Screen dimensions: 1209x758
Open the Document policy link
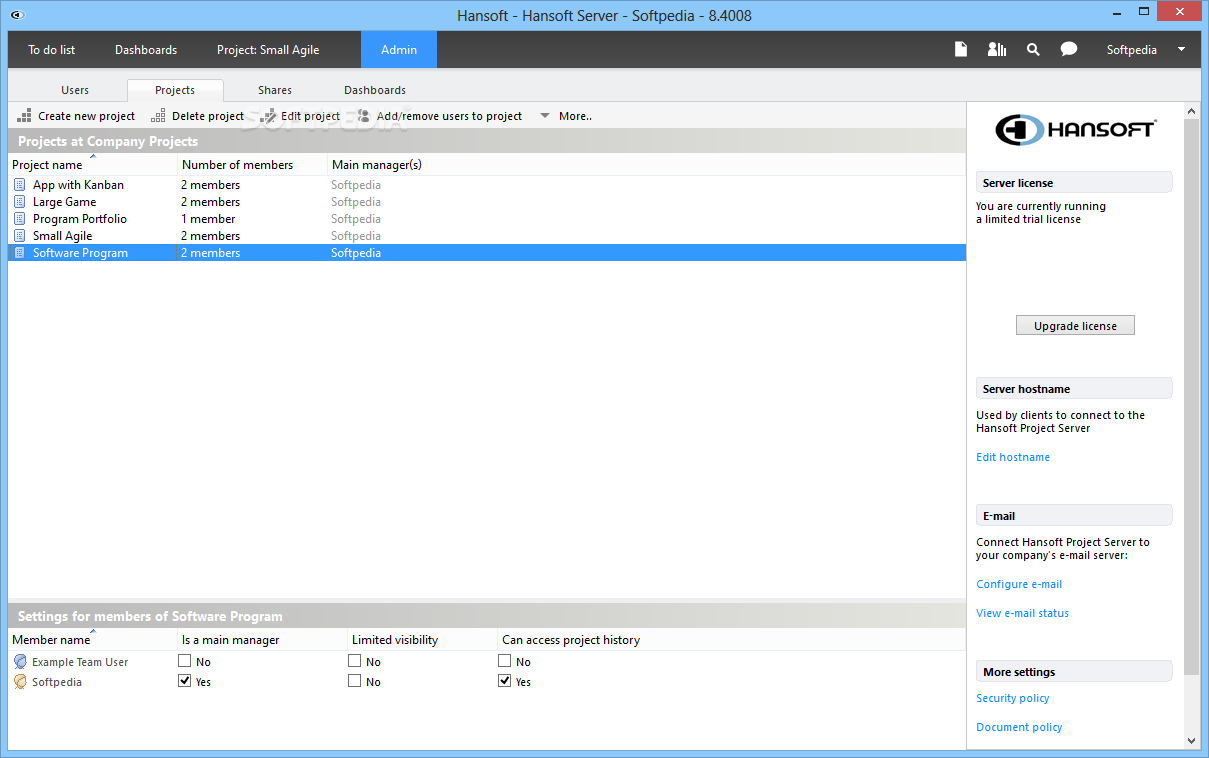tap(1019, 727)
